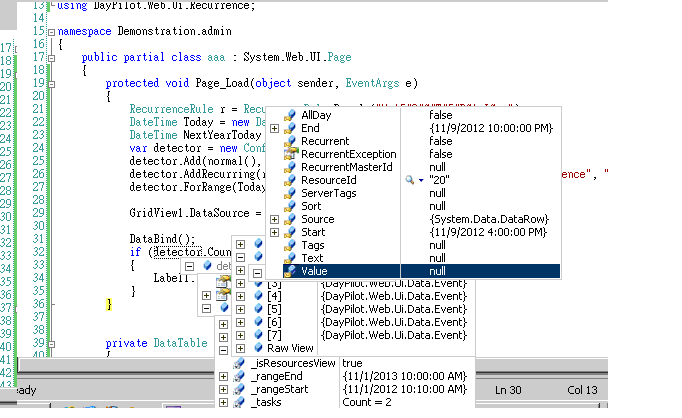This screenshot has height=418, width=682.
Task: Click the property icon beside Sort
Action: (290, 206)
